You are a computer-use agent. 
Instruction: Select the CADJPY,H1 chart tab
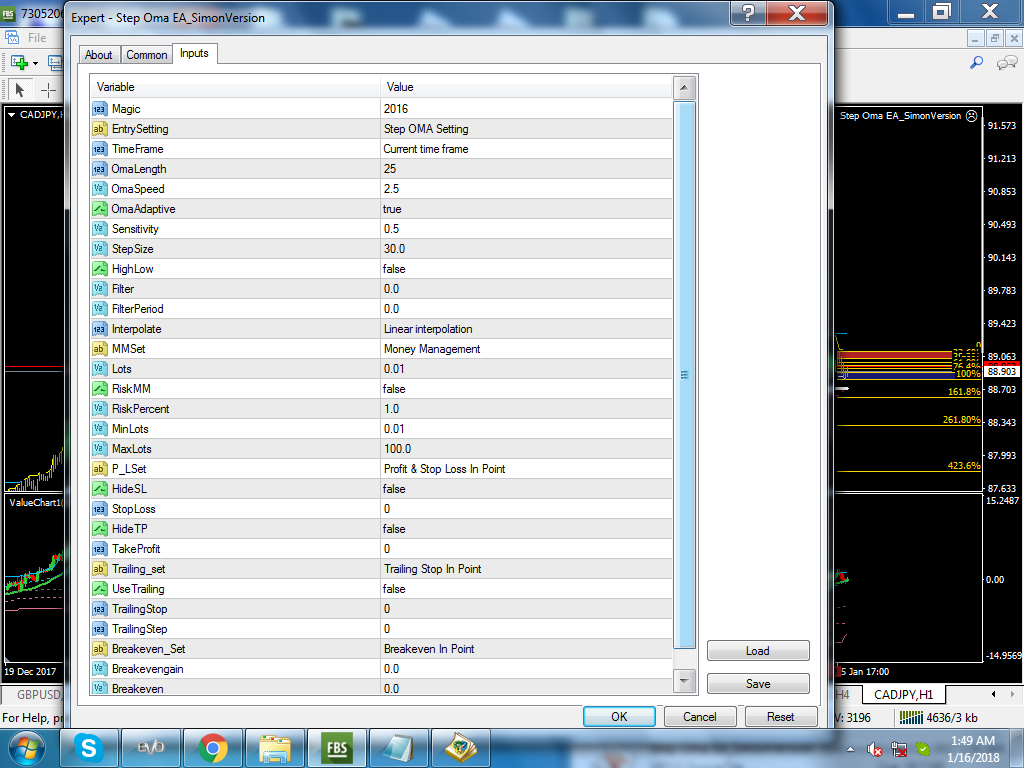[x=903, y=695]
